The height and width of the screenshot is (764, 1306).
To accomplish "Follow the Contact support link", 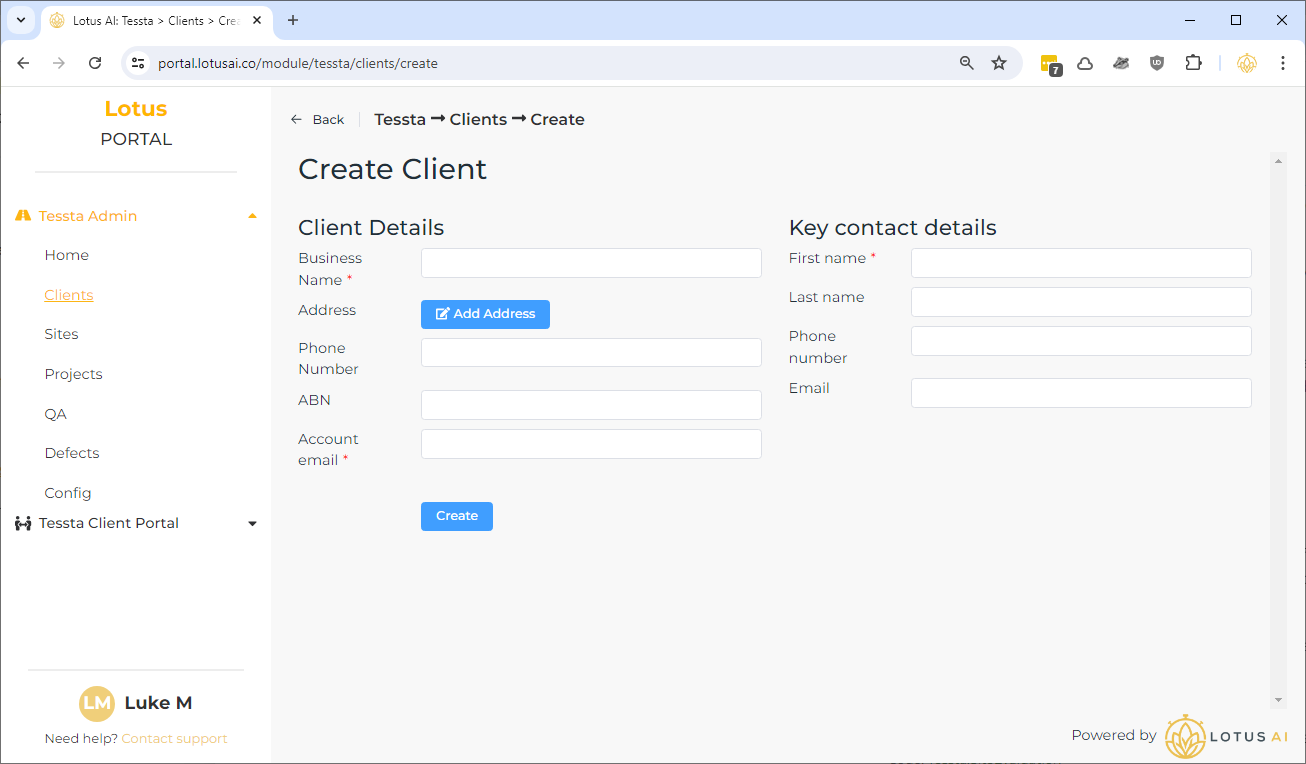I will point(174,739).
